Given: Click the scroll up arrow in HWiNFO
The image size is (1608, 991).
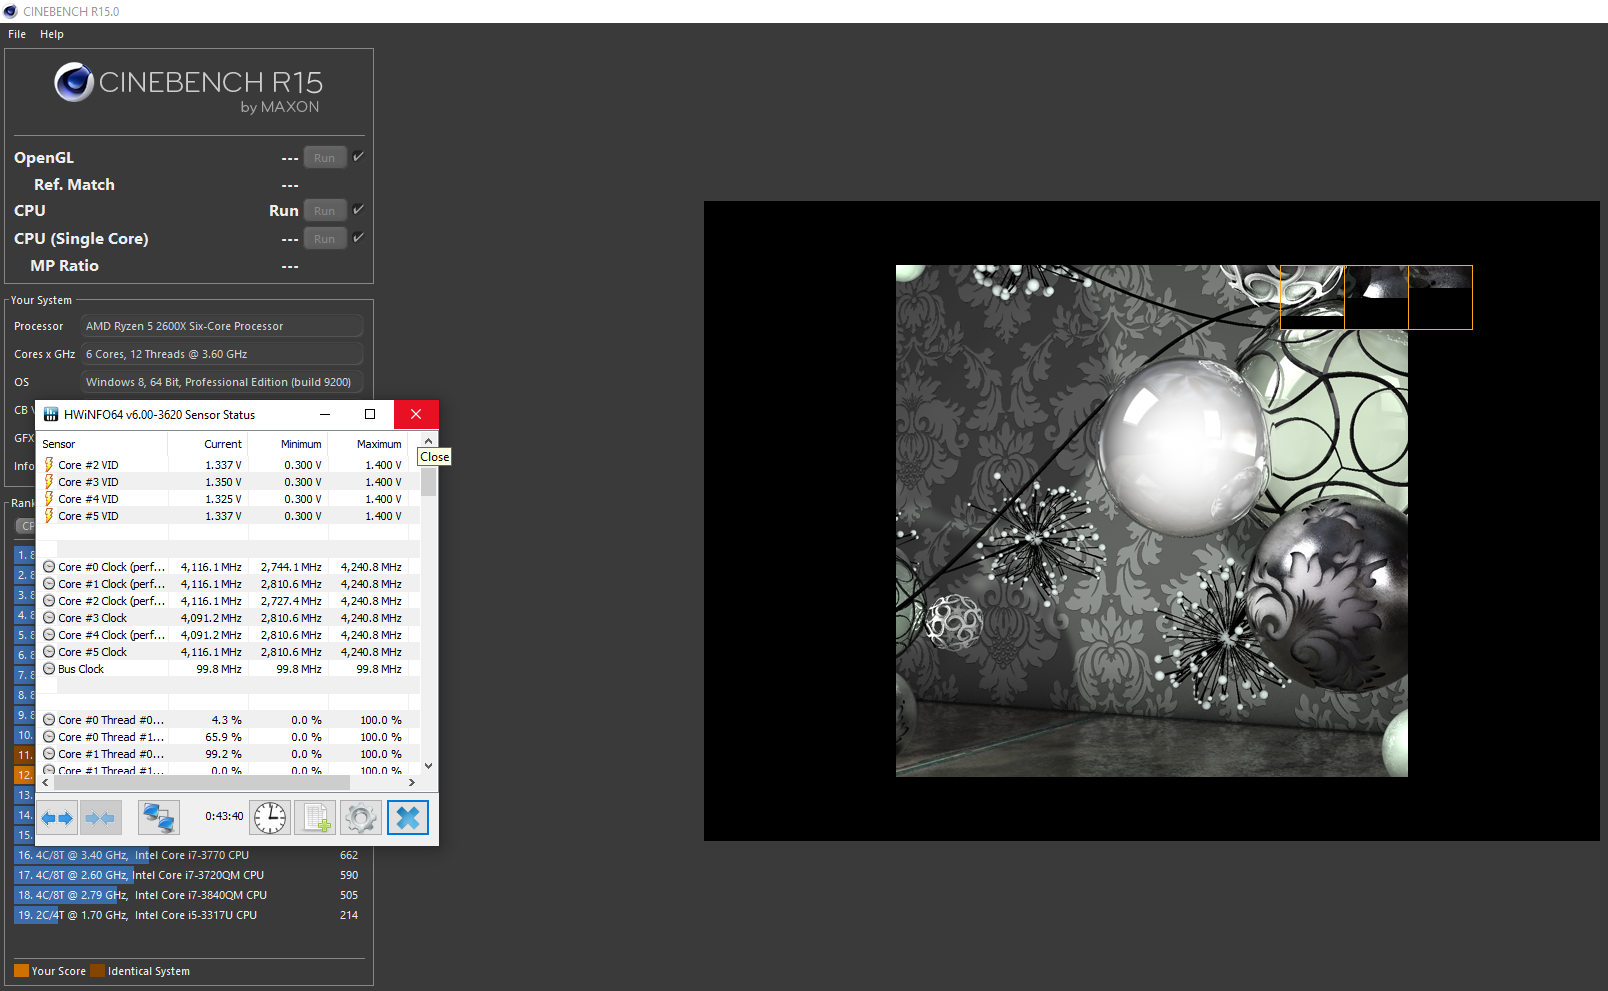Looking at the screenshot, I should point(429,441).
